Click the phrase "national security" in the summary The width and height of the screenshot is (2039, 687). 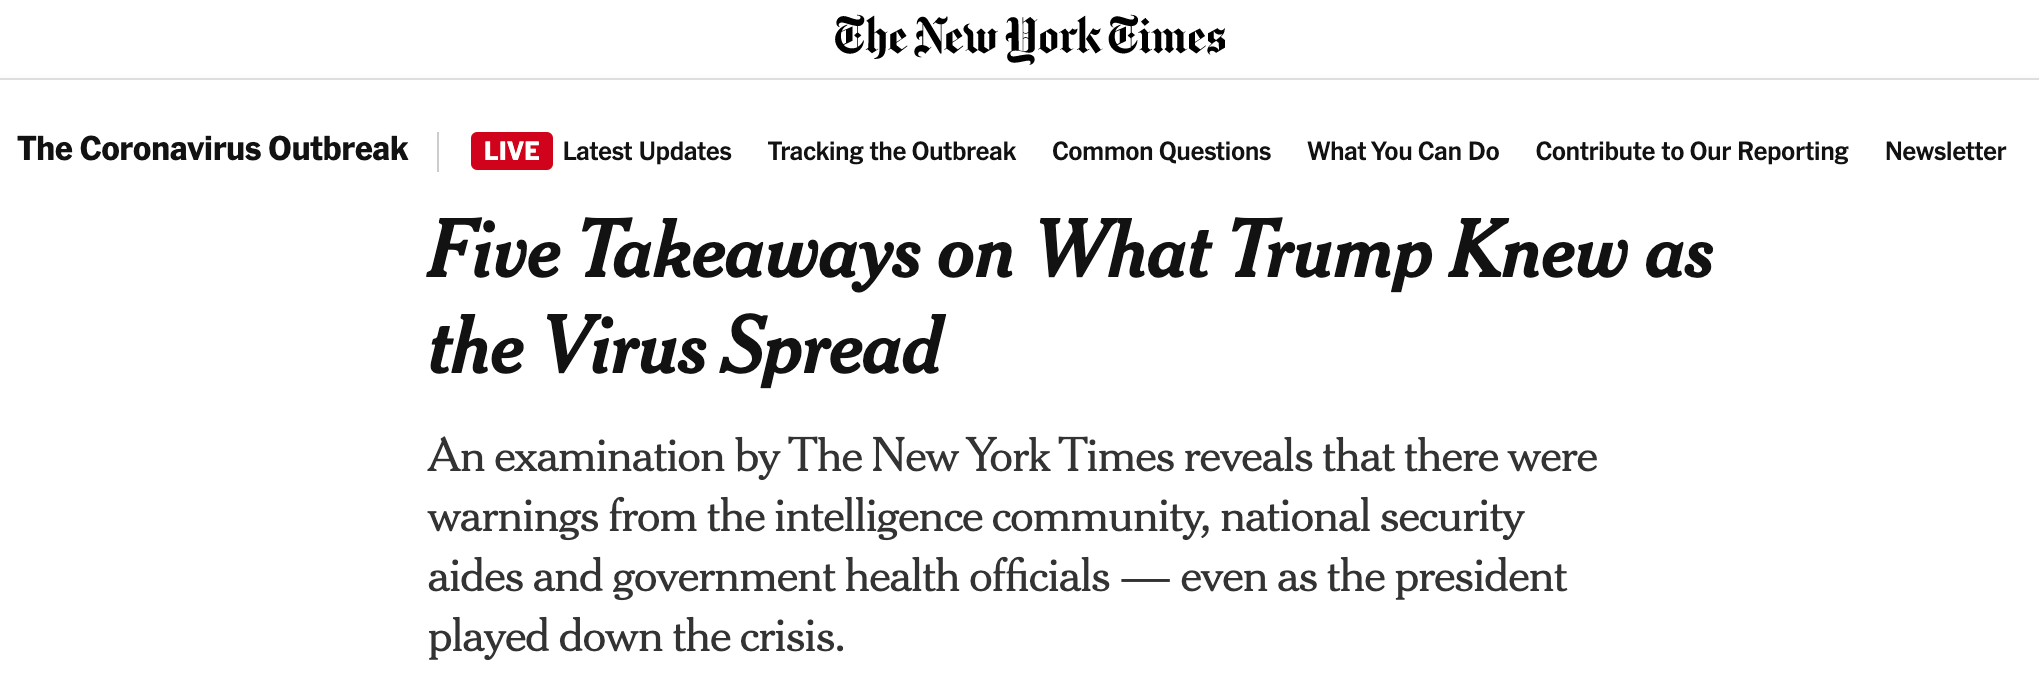coord(1372,517)
